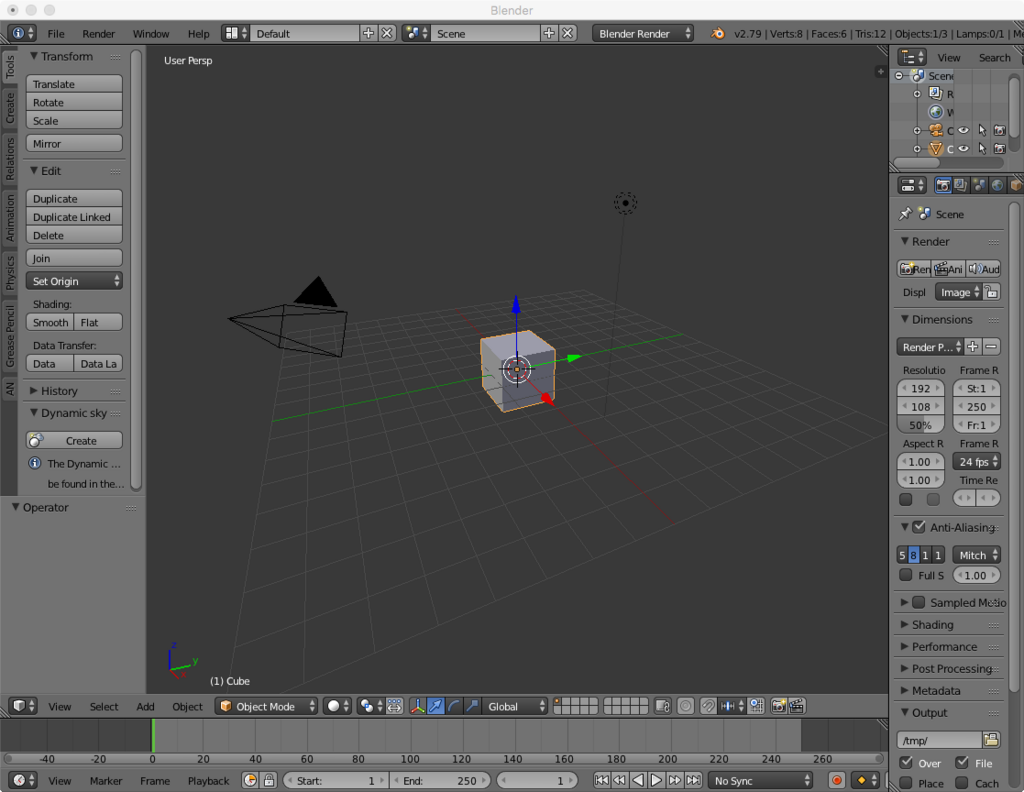1024x792 pixels.
Task: Select the Render Layers properties tab icon
Action: tap(961, 185)
